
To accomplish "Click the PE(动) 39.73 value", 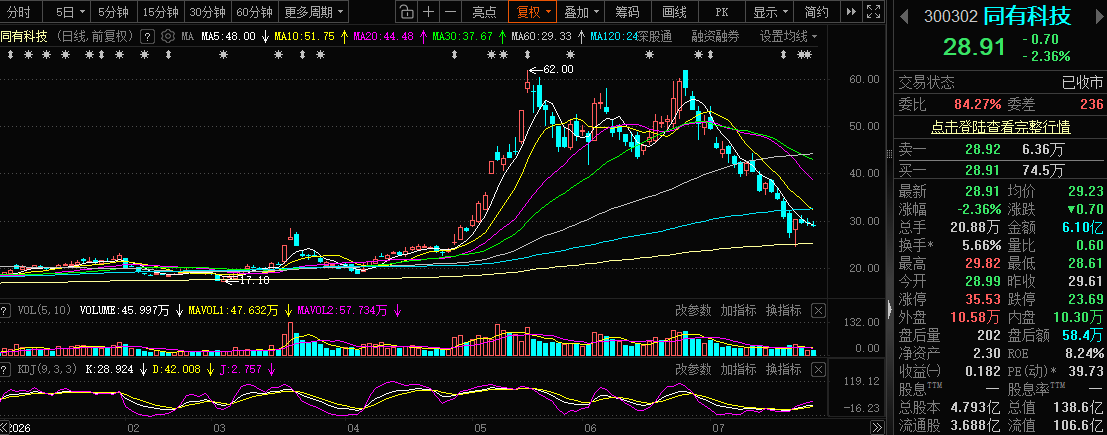I will click(x=1085, y=371).
